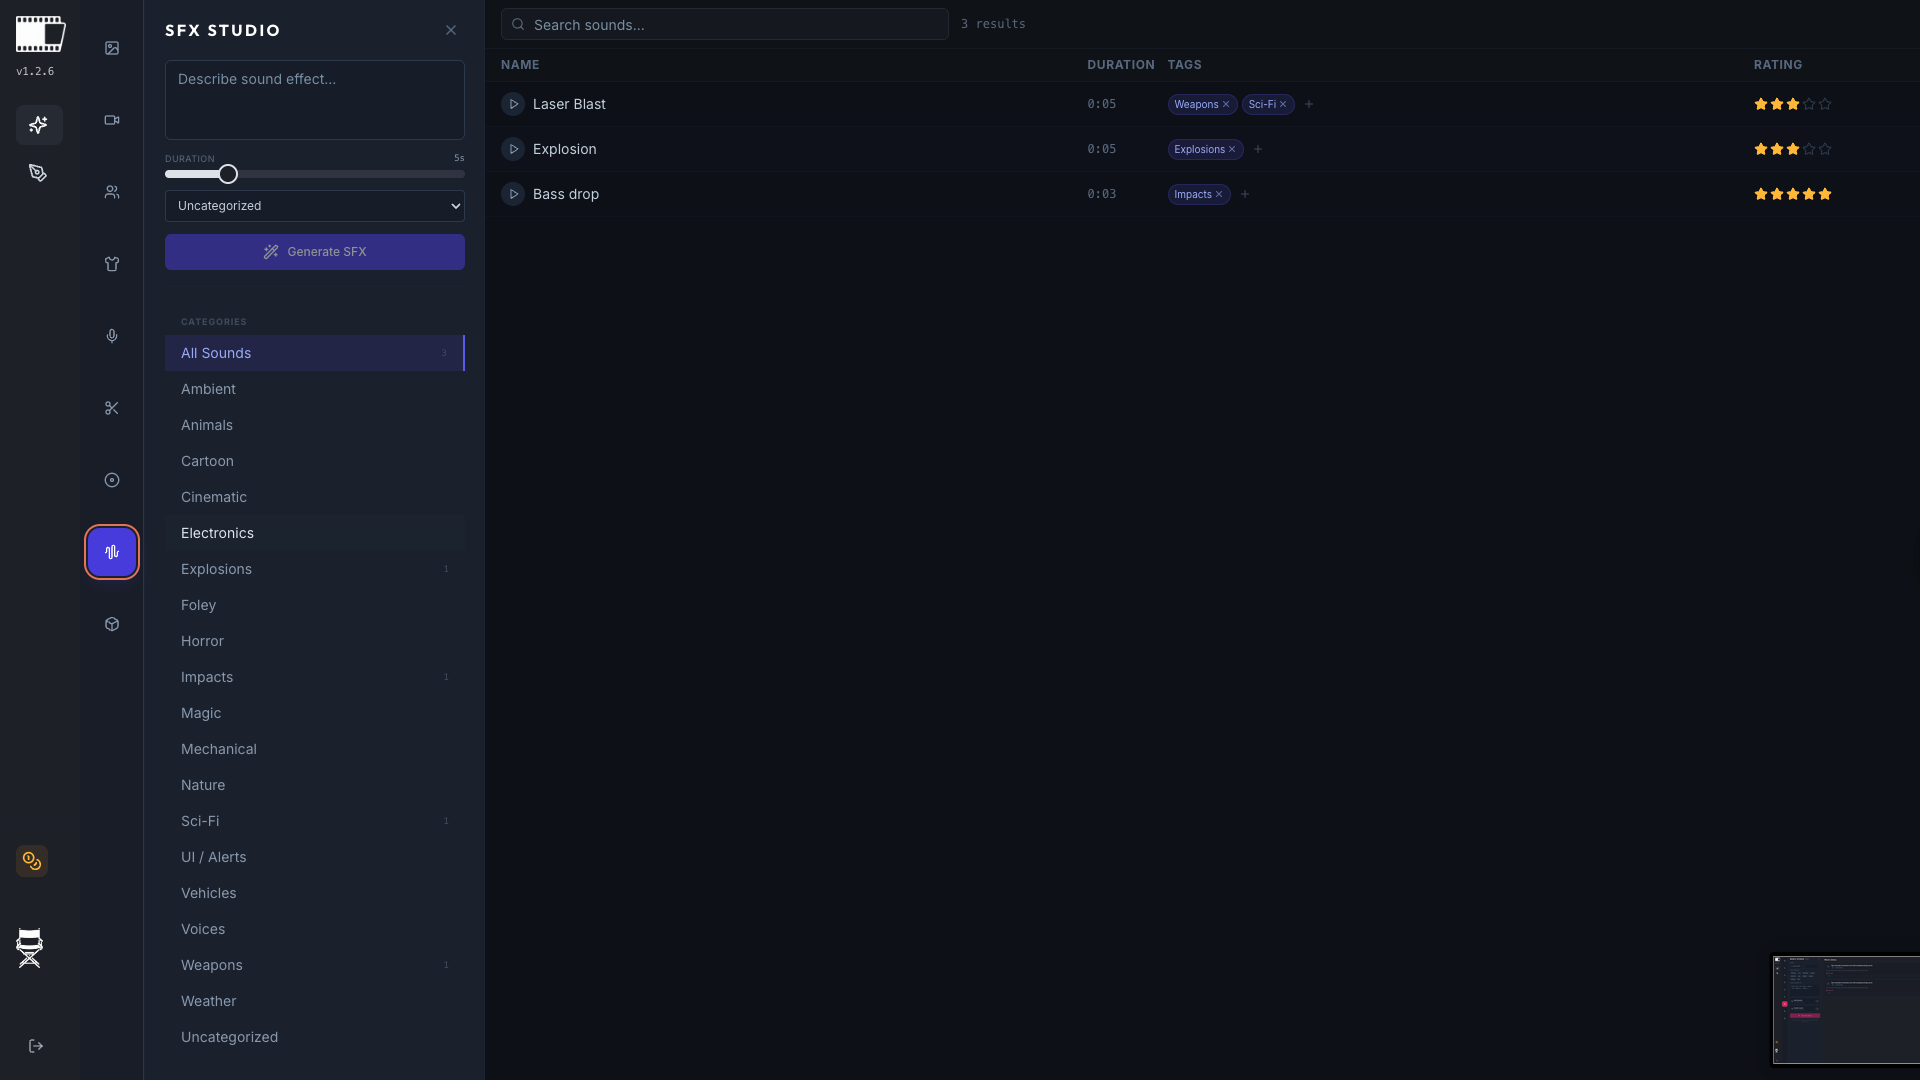Remove the Impacts tag from Bass drop
The image size is (1920, 1080).
click(x=1219, y=194)
